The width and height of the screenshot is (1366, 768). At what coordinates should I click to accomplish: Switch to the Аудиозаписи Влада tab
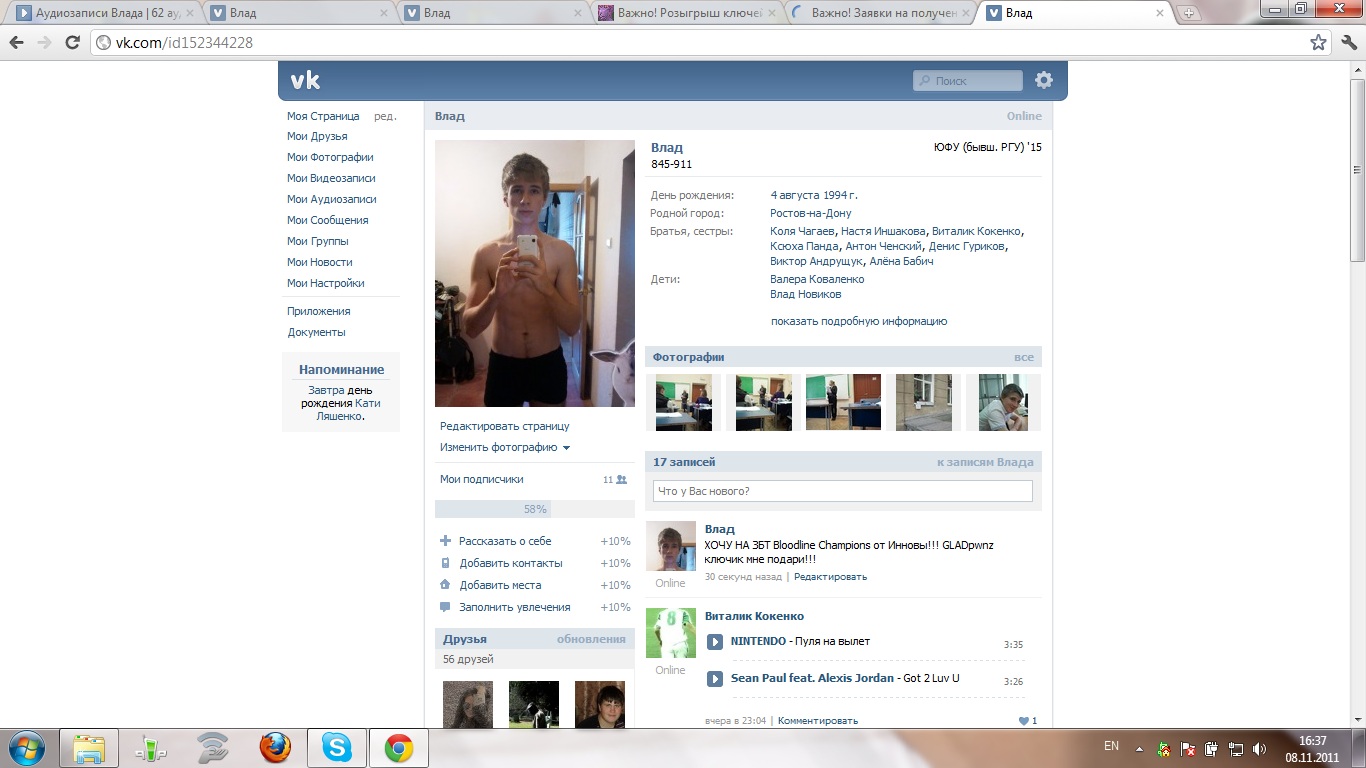[x=100, y=13]
